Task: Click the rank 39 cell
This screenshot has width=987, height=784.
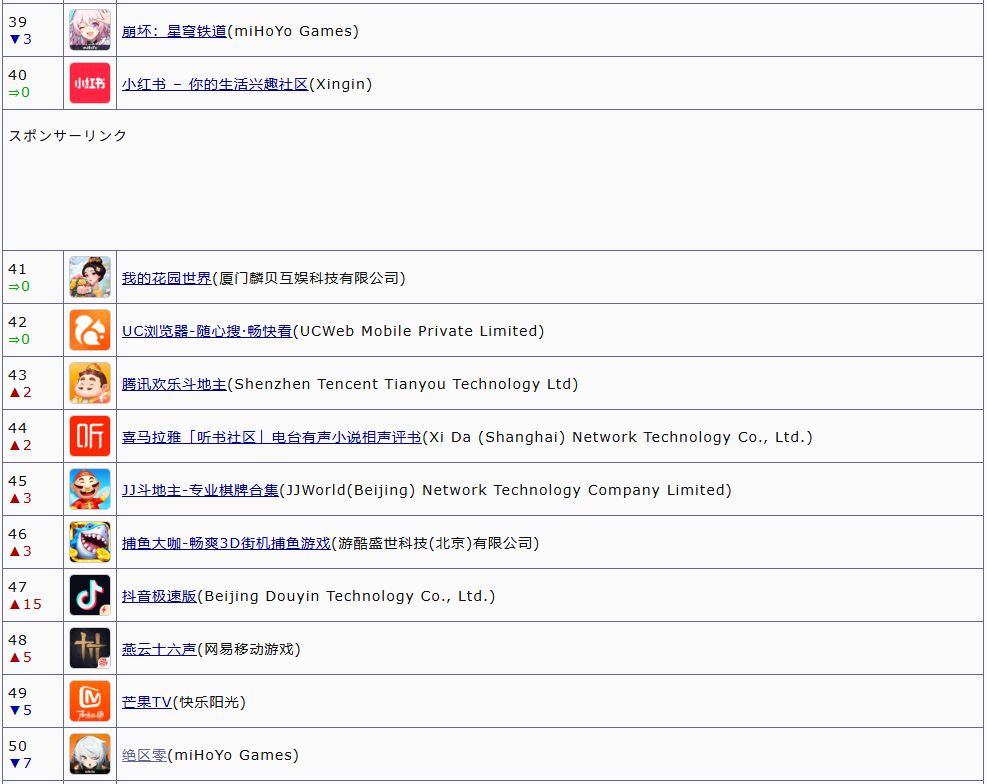Action: point(33,30)
